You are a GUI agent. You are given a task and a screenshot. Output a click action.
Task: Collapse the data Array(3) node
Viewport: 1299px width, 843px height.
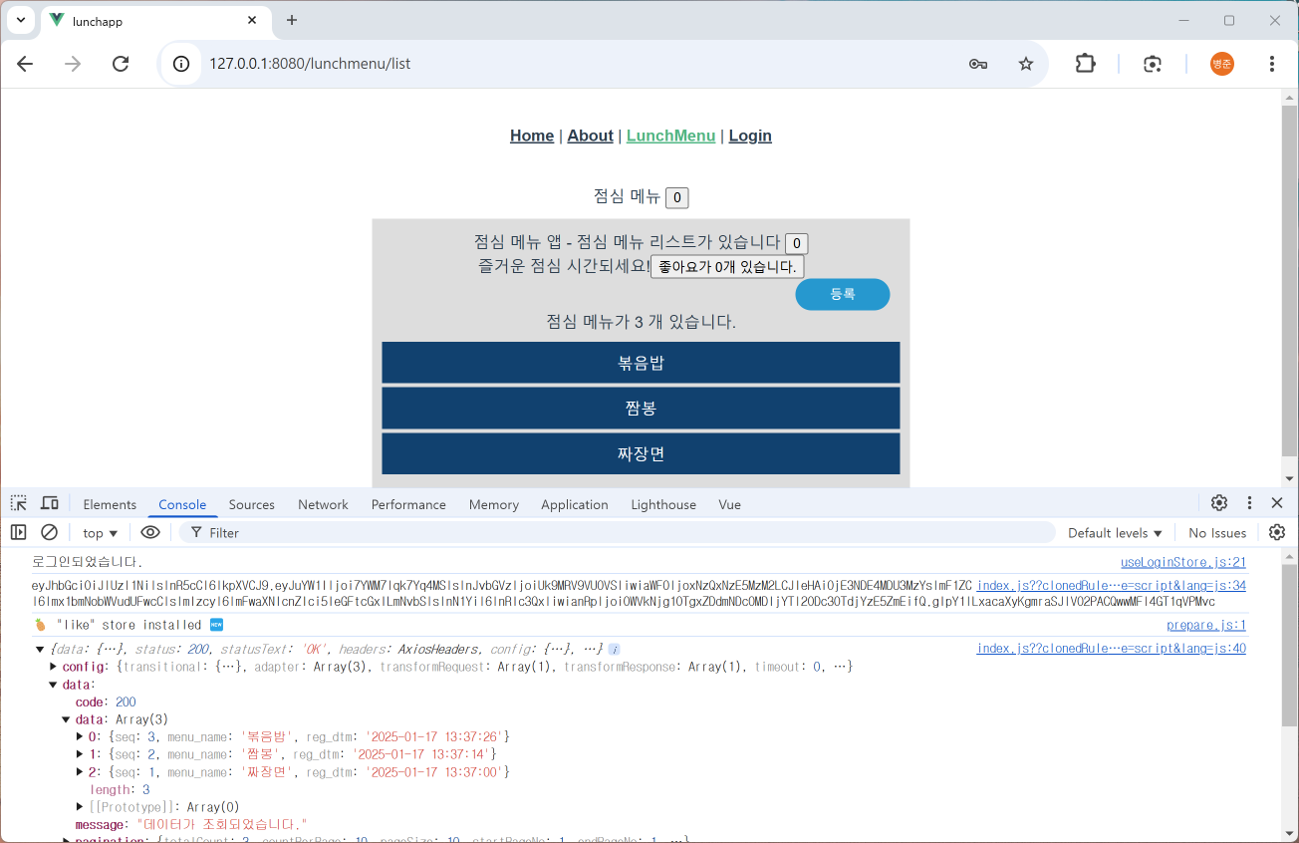point(67,720)
